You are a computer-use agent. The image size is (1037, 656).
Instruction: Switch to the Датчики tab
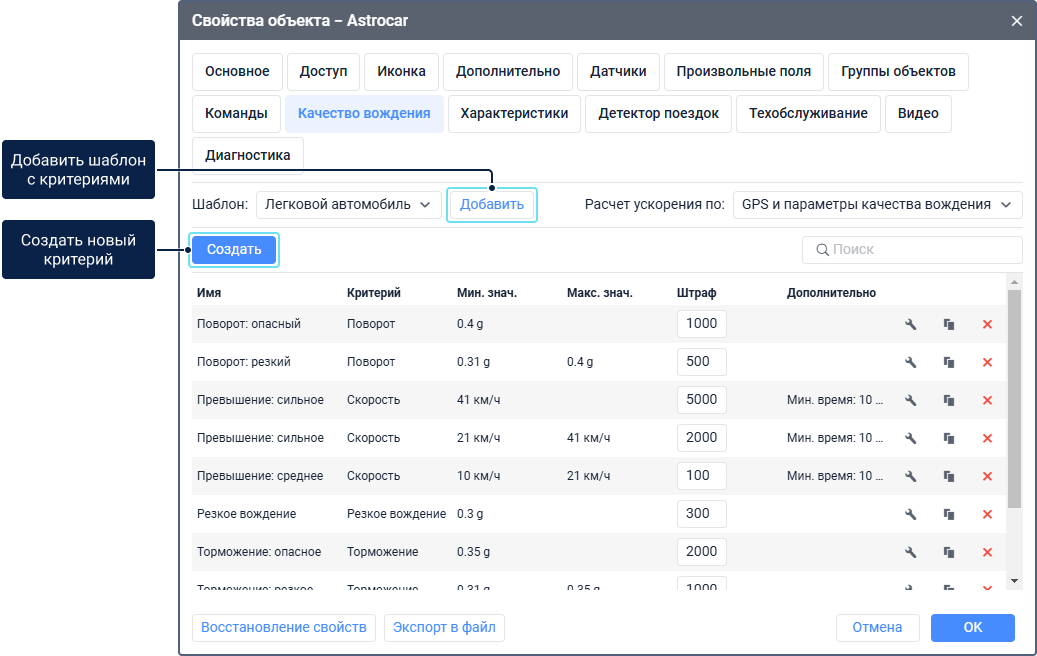[x=618, y=71]
